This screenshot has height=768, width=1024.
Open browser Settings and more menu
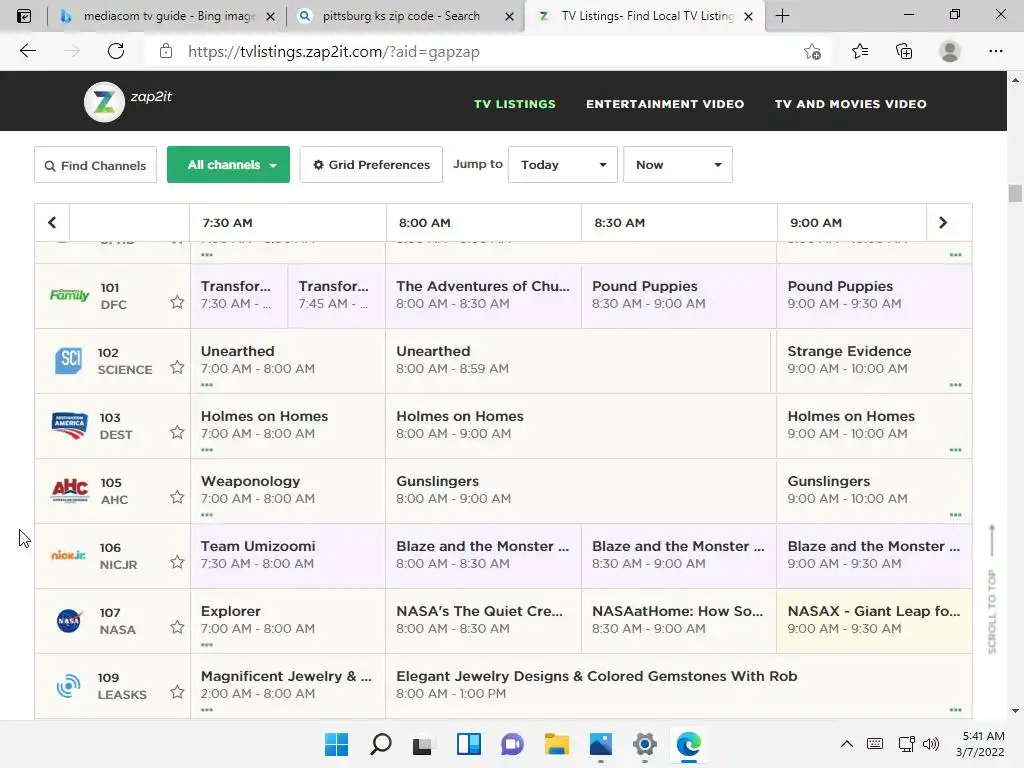[x=995, y=51]
